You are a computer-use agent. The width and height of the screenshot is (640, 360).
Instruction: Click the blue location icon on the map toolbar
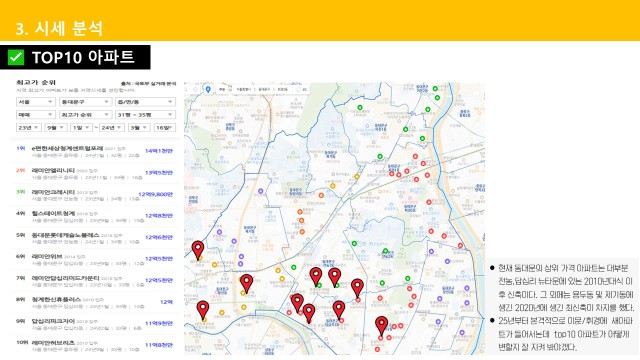point(208,89)
